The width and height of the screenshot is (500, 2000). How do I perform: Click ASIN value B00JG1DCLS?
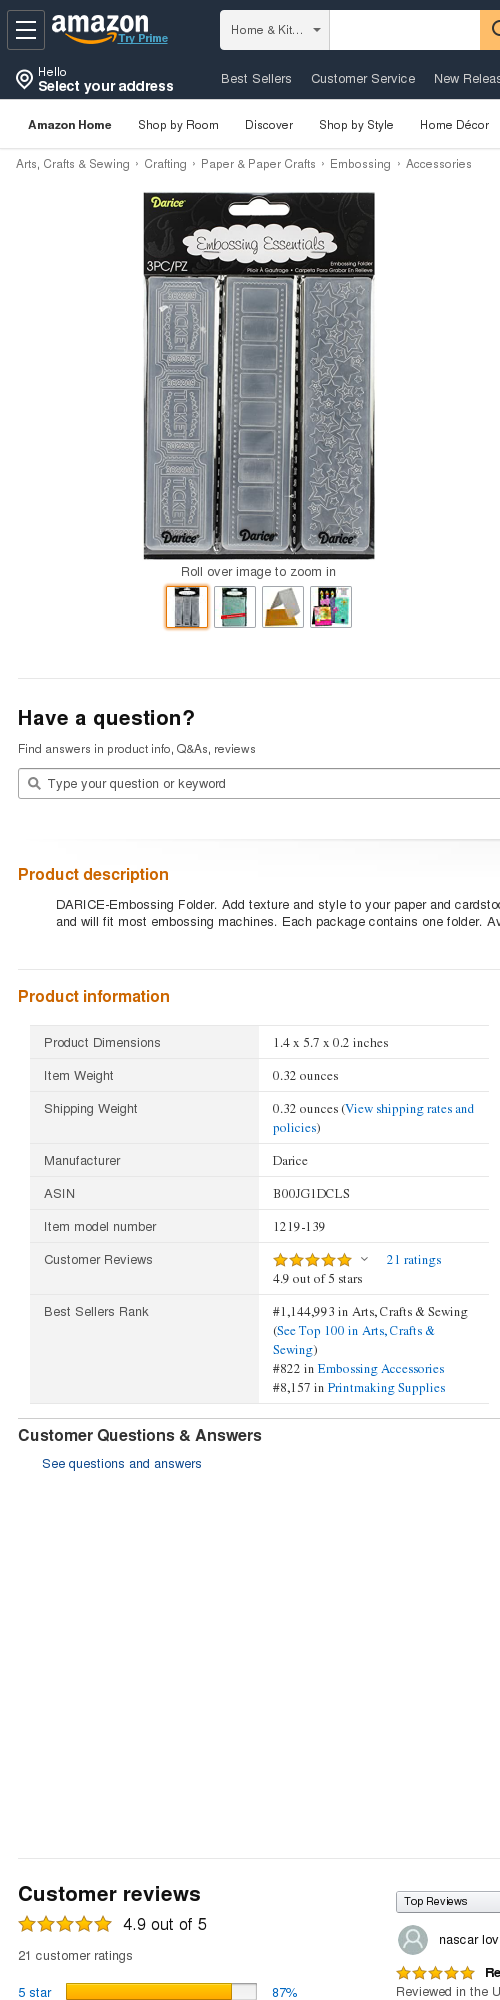pyautogui.click(x=311, y=1194)
